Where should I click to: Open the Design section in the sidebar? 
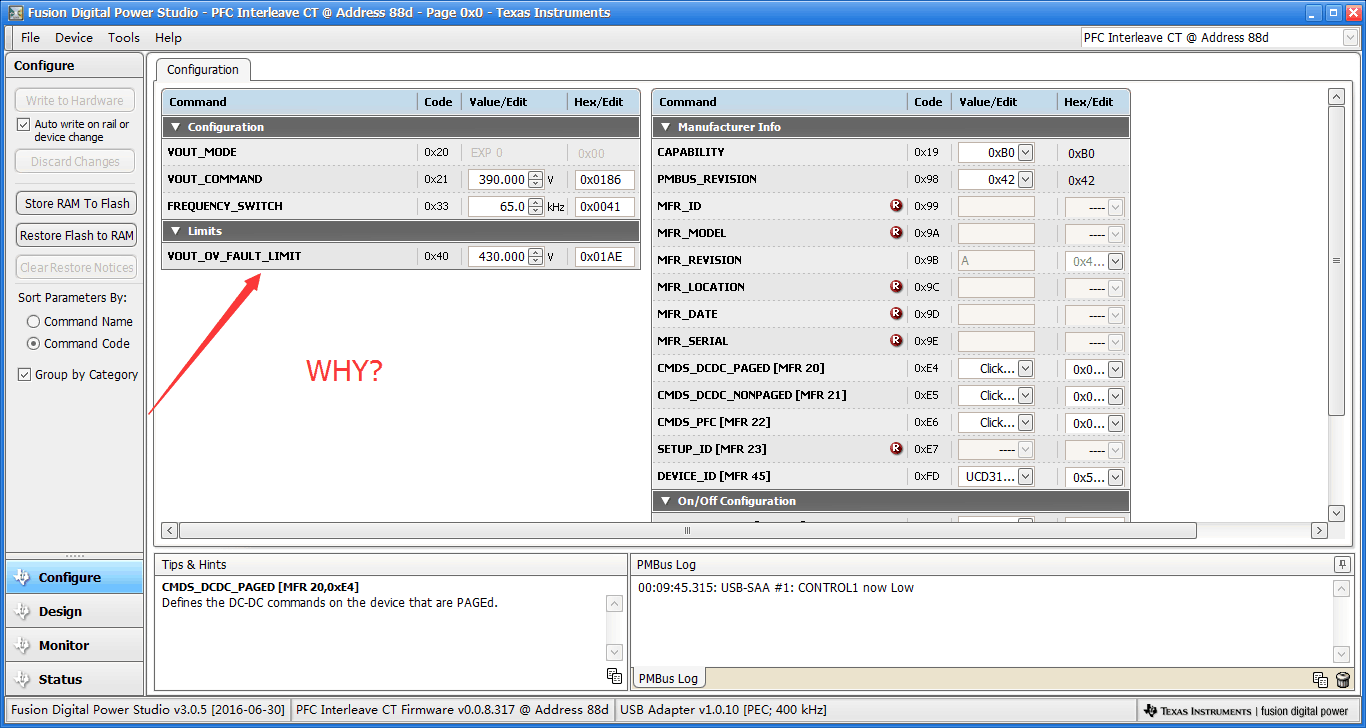click(x=74, y=611)
